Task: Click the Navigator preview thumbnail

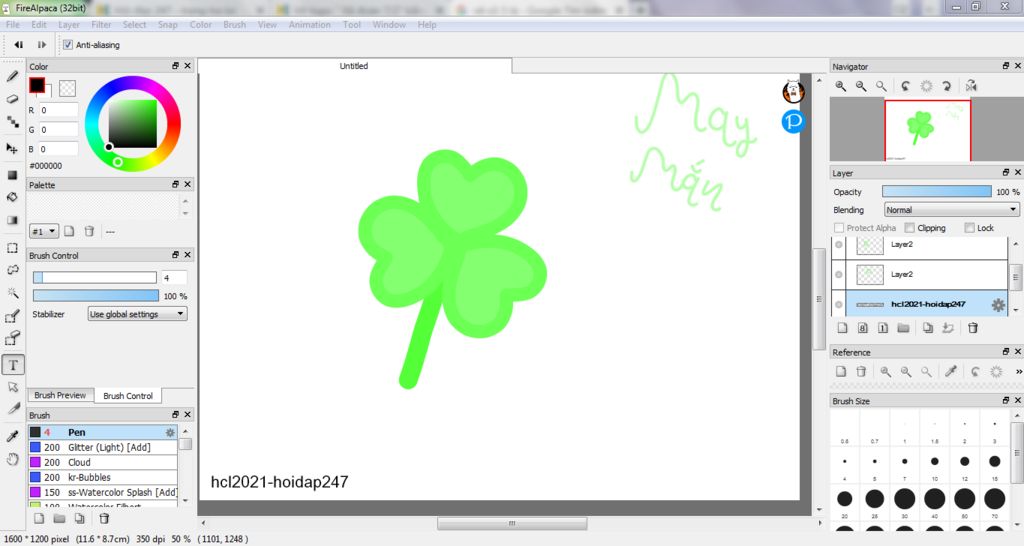Action: tap(927, 130)
